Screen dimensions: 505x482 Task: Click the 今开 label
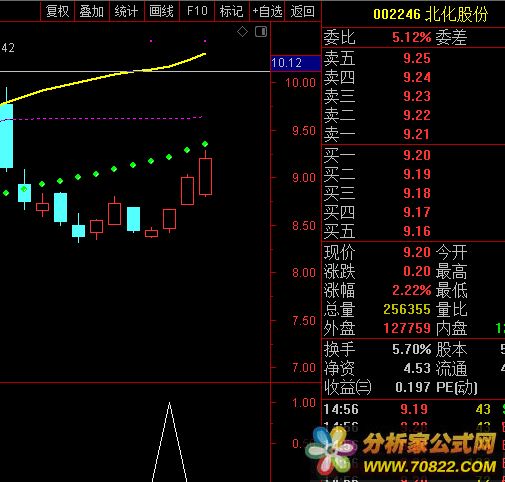click(x=452, y=252)
